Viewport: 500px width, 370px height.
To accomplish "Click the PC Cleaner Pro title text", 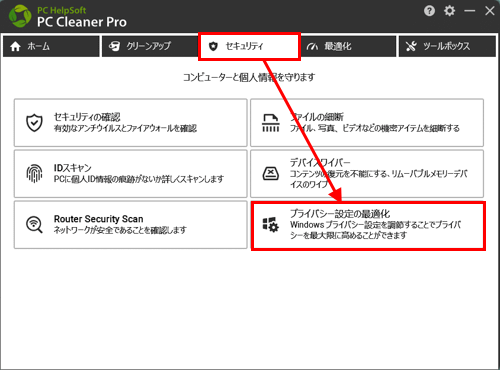I will [82, 22].
